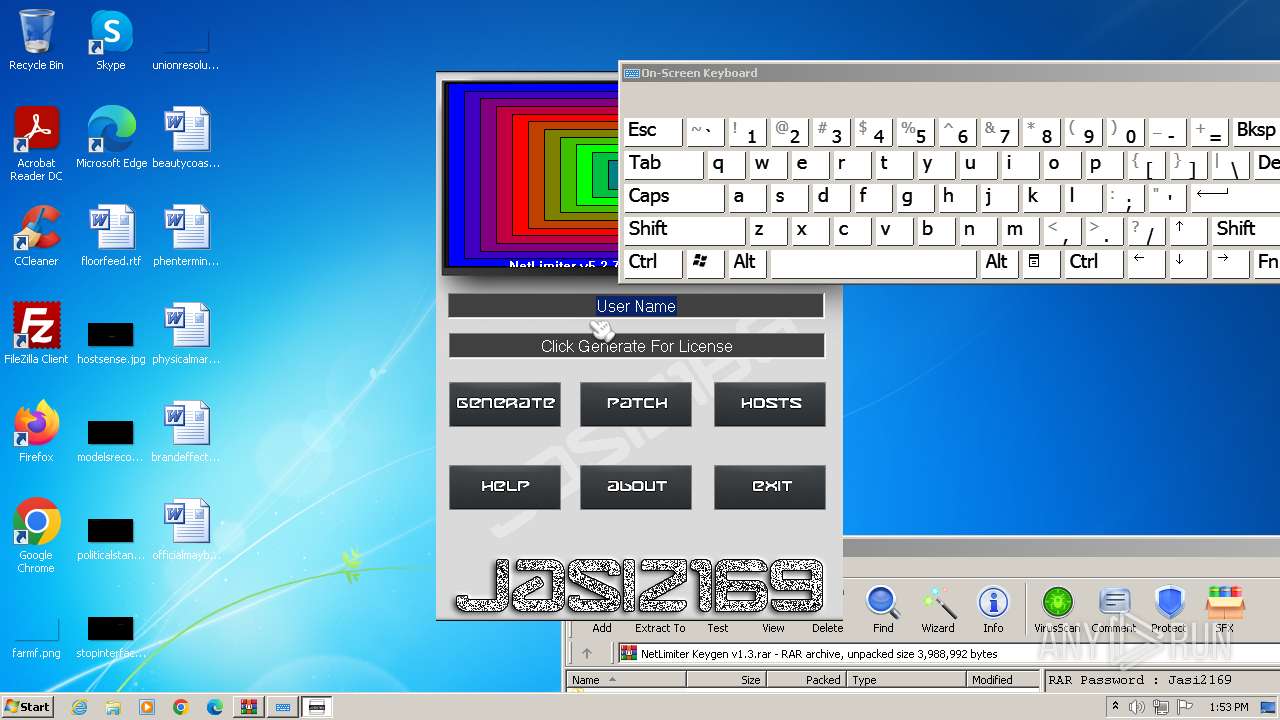Image resolution: width=1280 pixels, height=720 pixels.
Task: Open WinRAR Comment tool
Action: 1113,610
